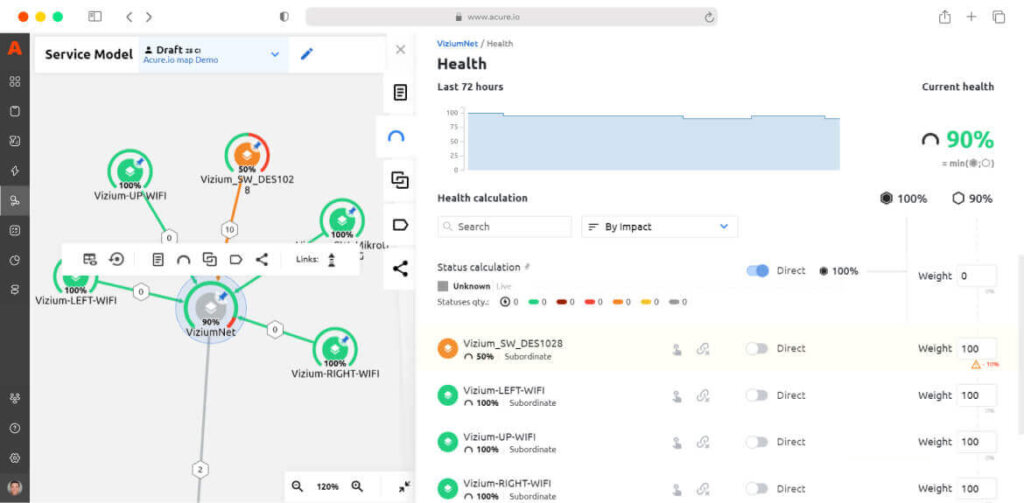
Task: Click the share icon in node toolbar
Action: tap(262, 259)
